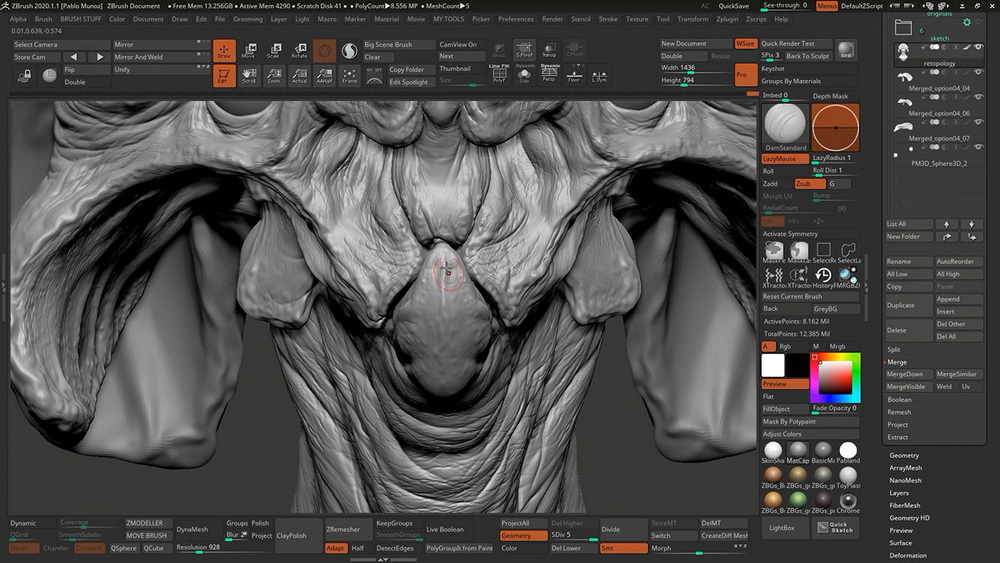
Task: Expand the Split section
Action: (x=894, y=349)
